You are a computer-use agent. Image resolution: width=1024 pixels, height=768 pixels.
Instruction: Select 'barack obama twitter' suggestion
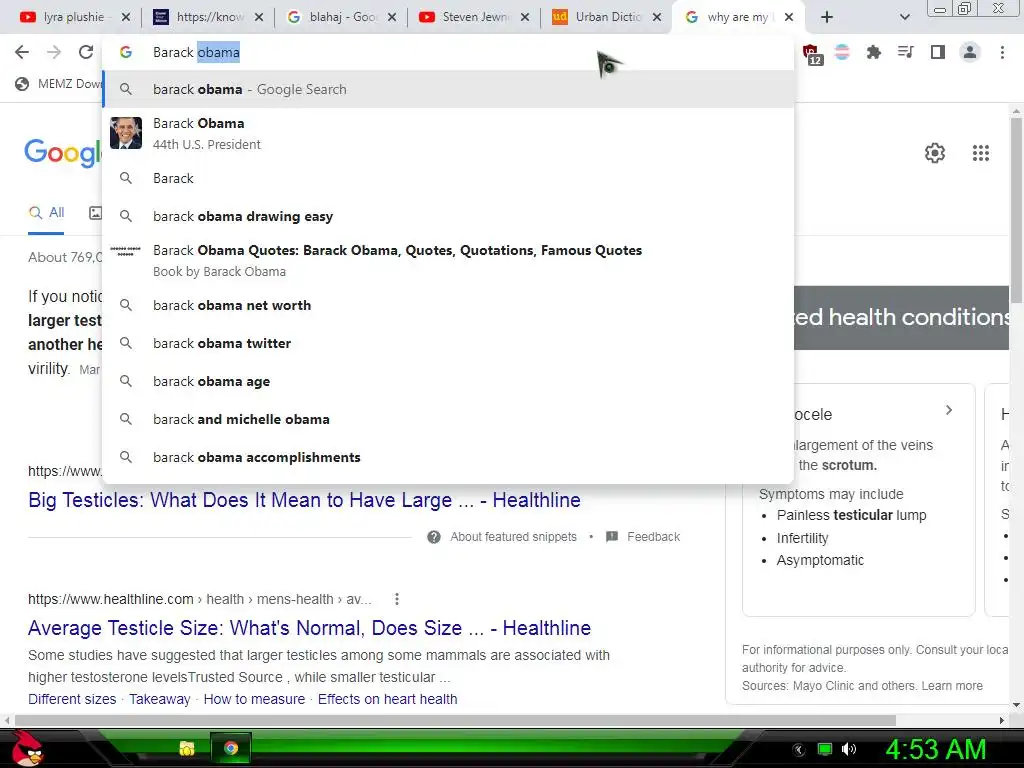coord(449,344)
